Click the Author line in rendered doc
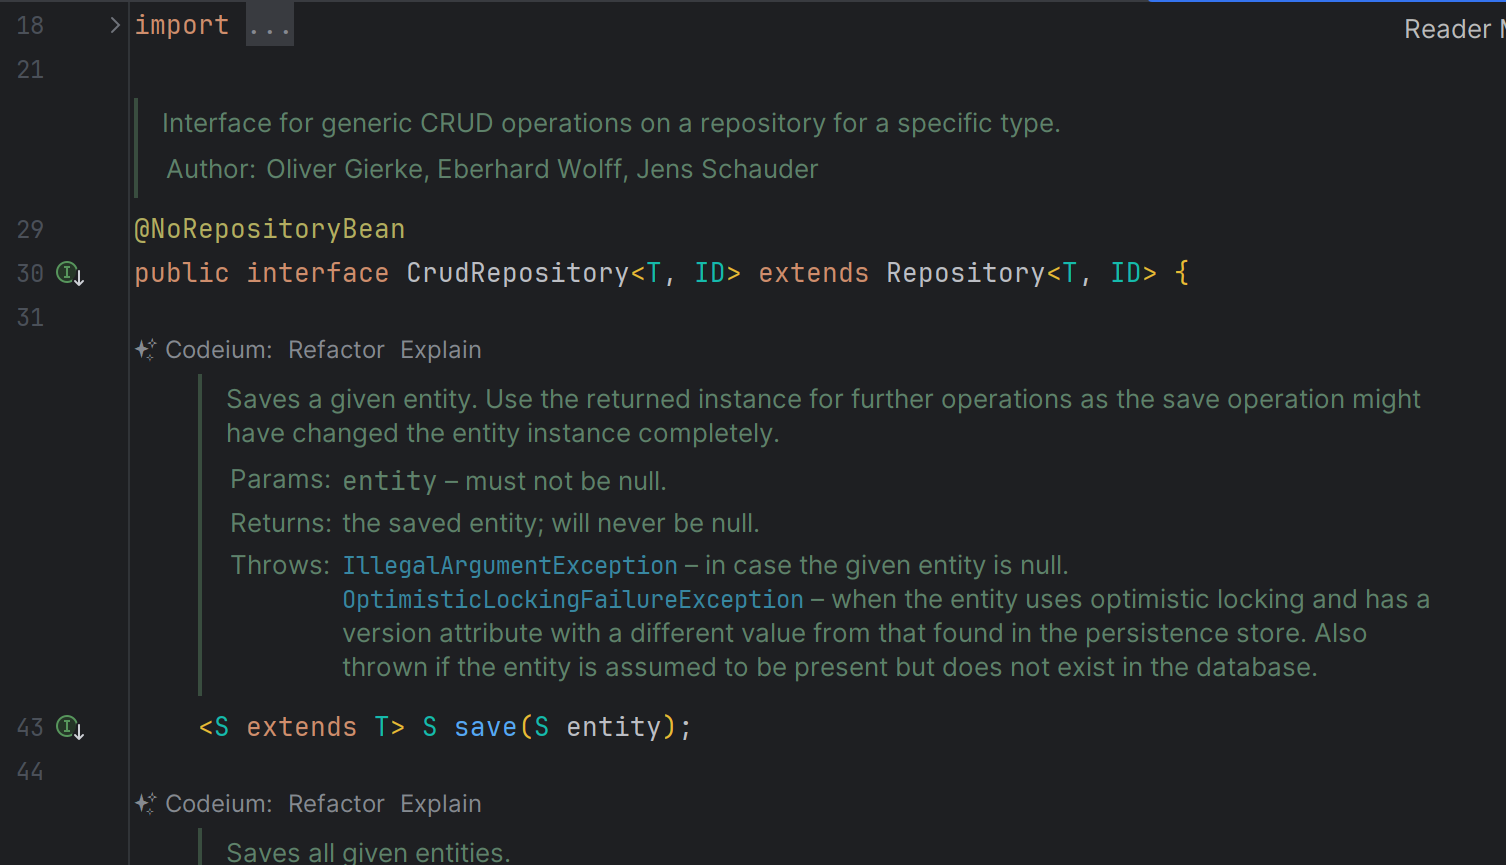 pos(492,169)
